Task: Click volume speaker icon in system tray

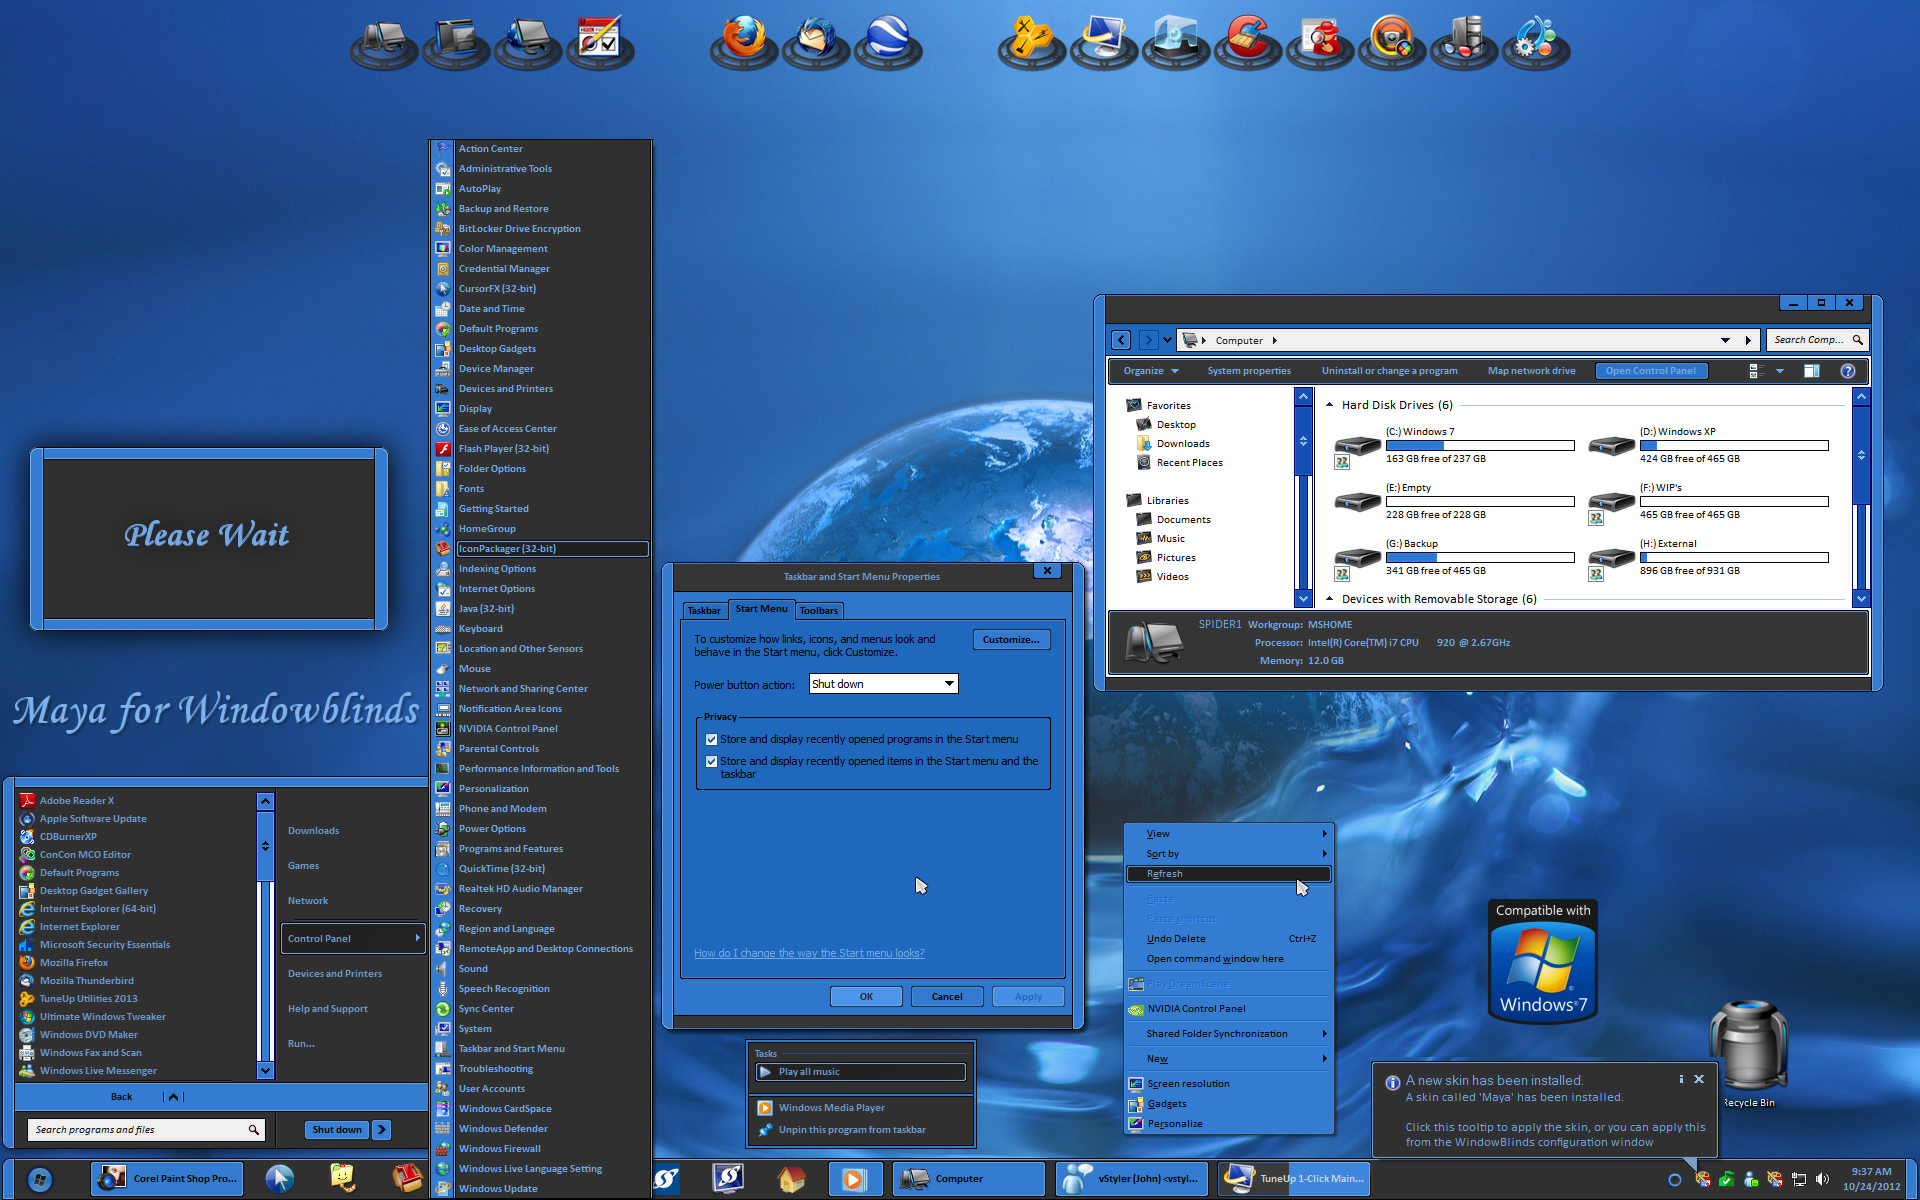Action: 1822,1179
